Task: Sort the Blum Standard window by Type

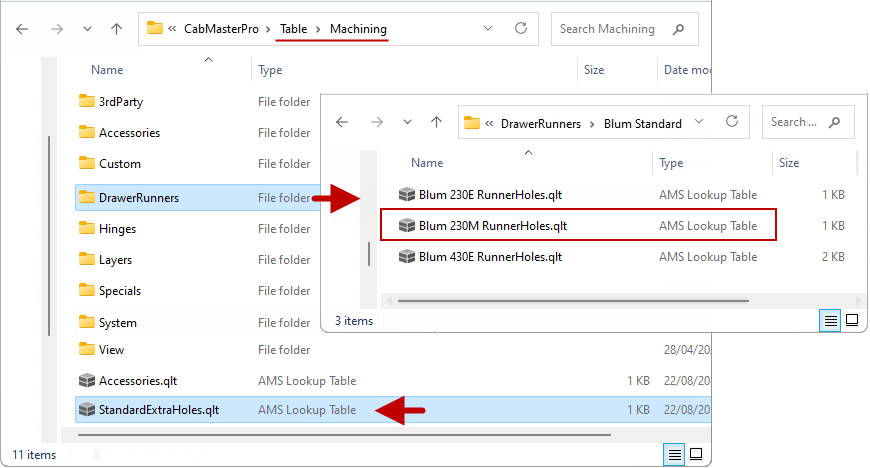Action: pyautogui.click(x=671, y=163)
